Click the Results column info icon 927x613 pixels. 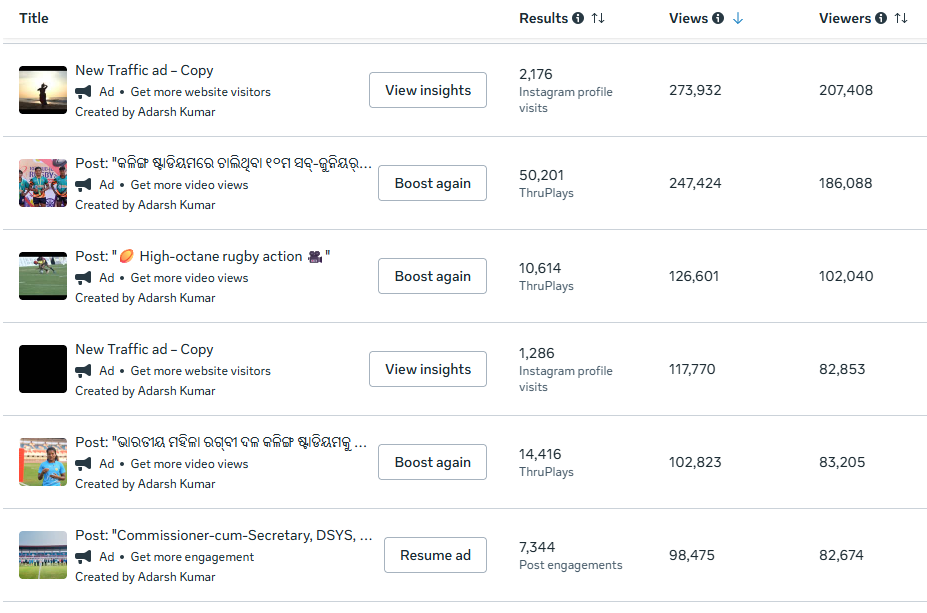click(578, 18)
